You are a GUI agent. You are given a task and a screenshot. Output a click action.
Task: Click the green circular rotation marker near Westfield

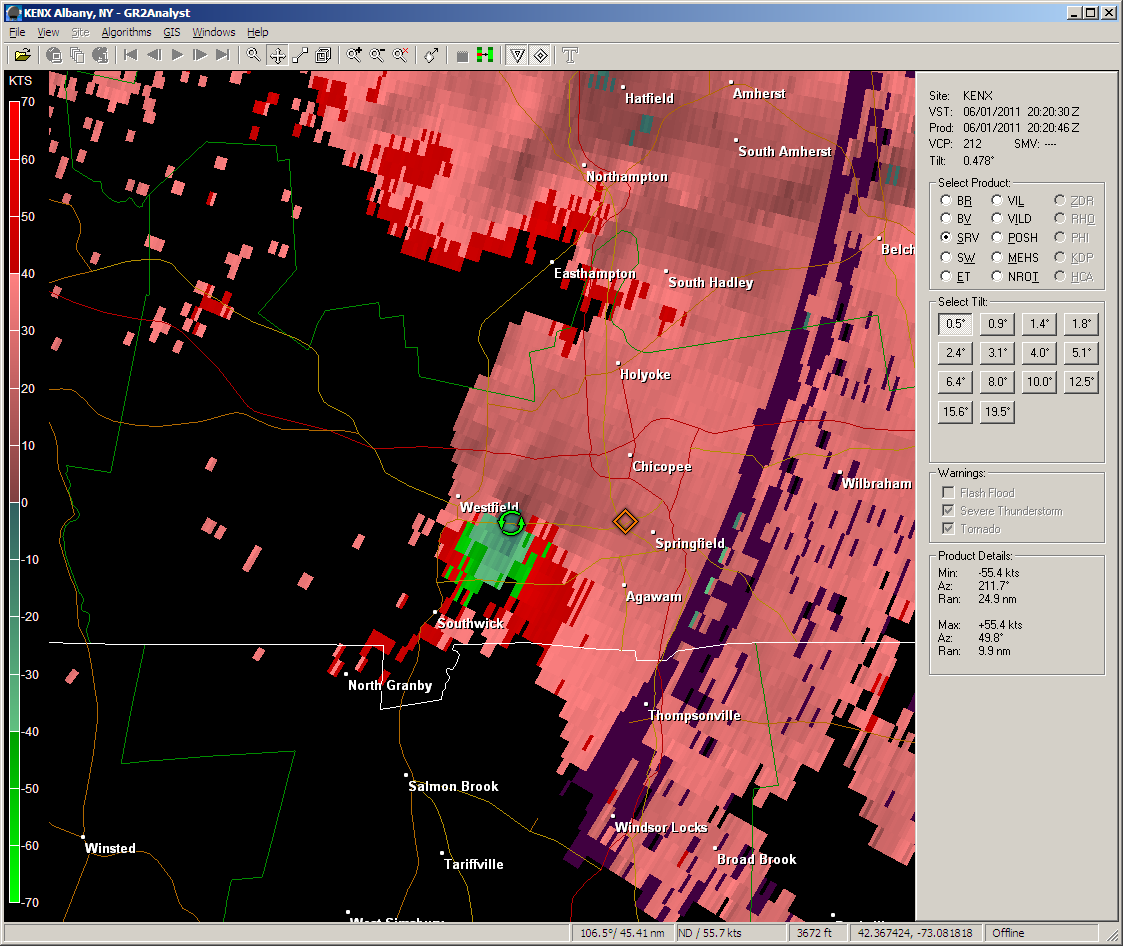(511, 523)
